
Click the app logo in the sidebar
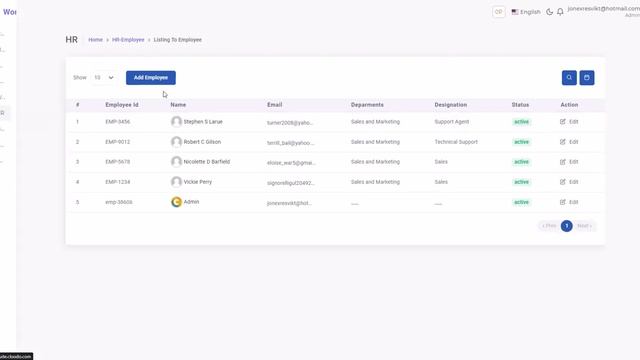click(x=9, y=12)
